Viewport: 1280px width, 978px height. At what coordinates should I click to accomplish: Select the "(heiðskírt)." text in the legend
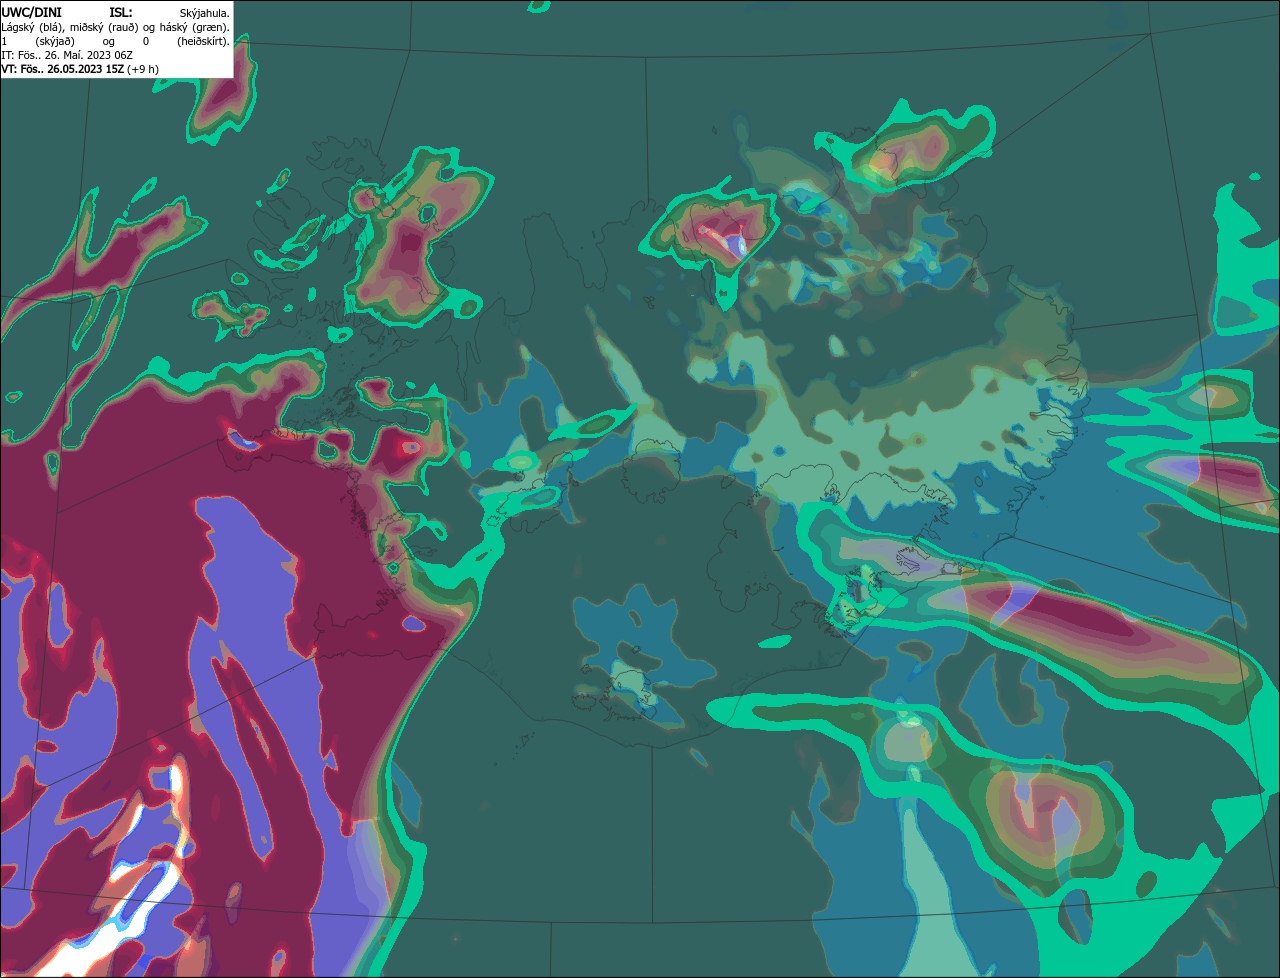[203, 42]
